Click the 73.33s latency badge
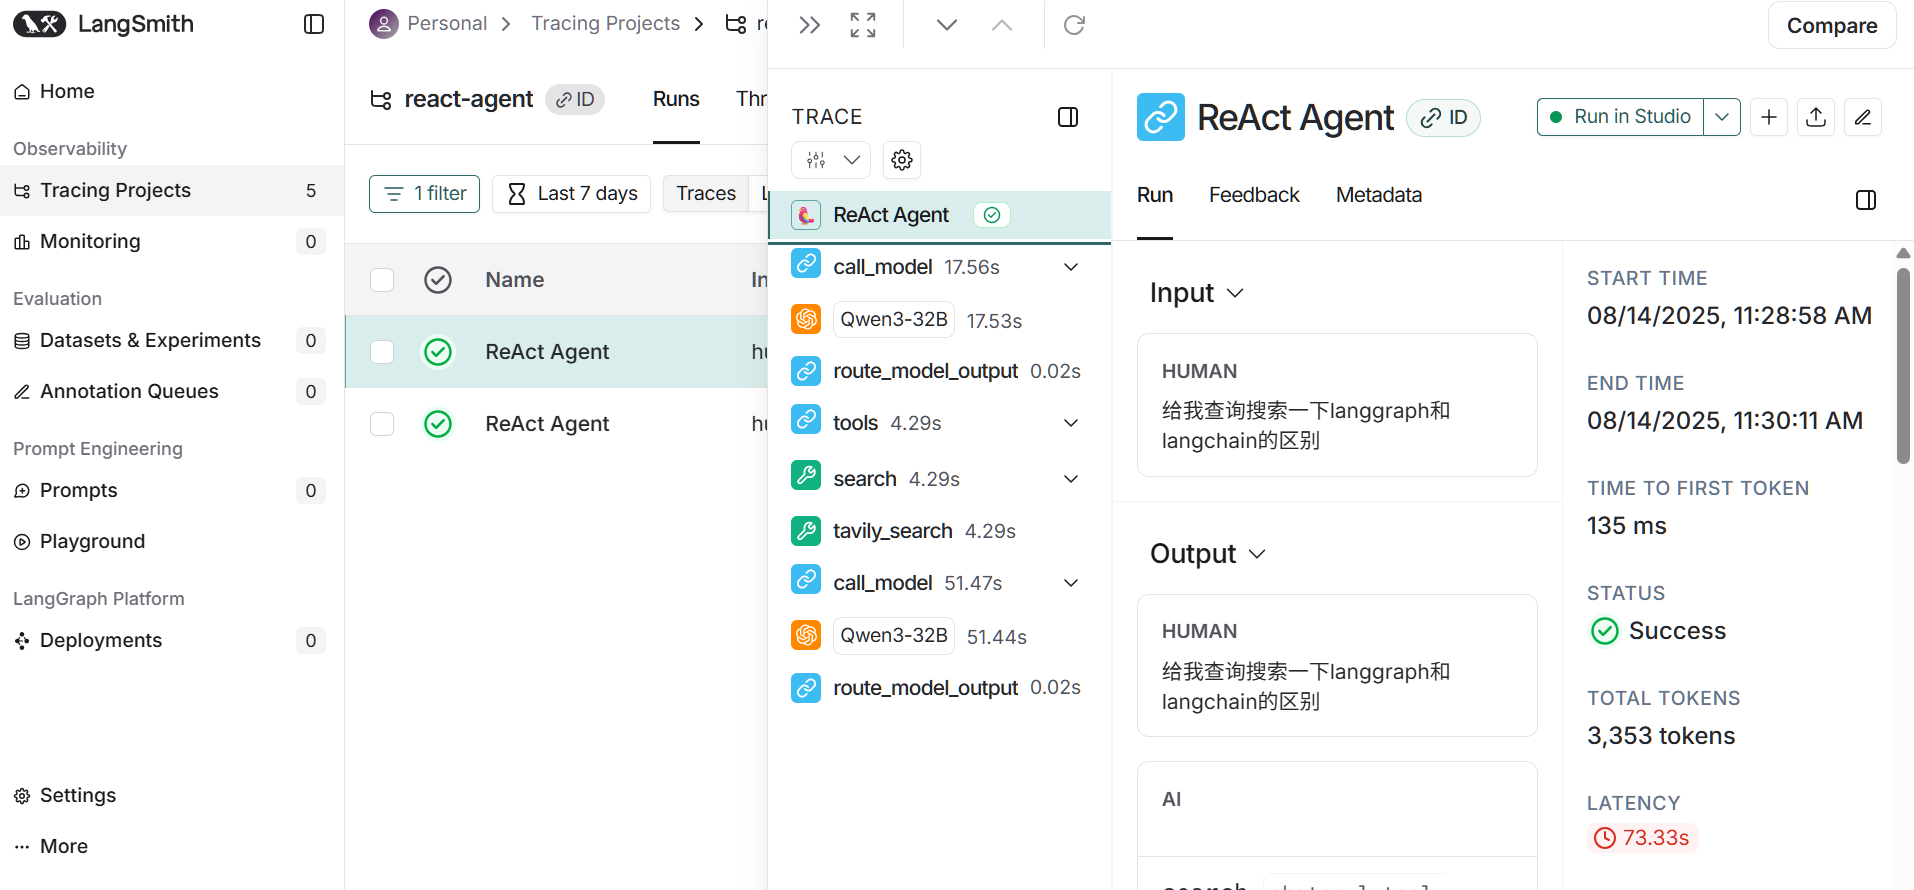The image size is (1914, 890). pyautogui.click(x=1642, y=838)
